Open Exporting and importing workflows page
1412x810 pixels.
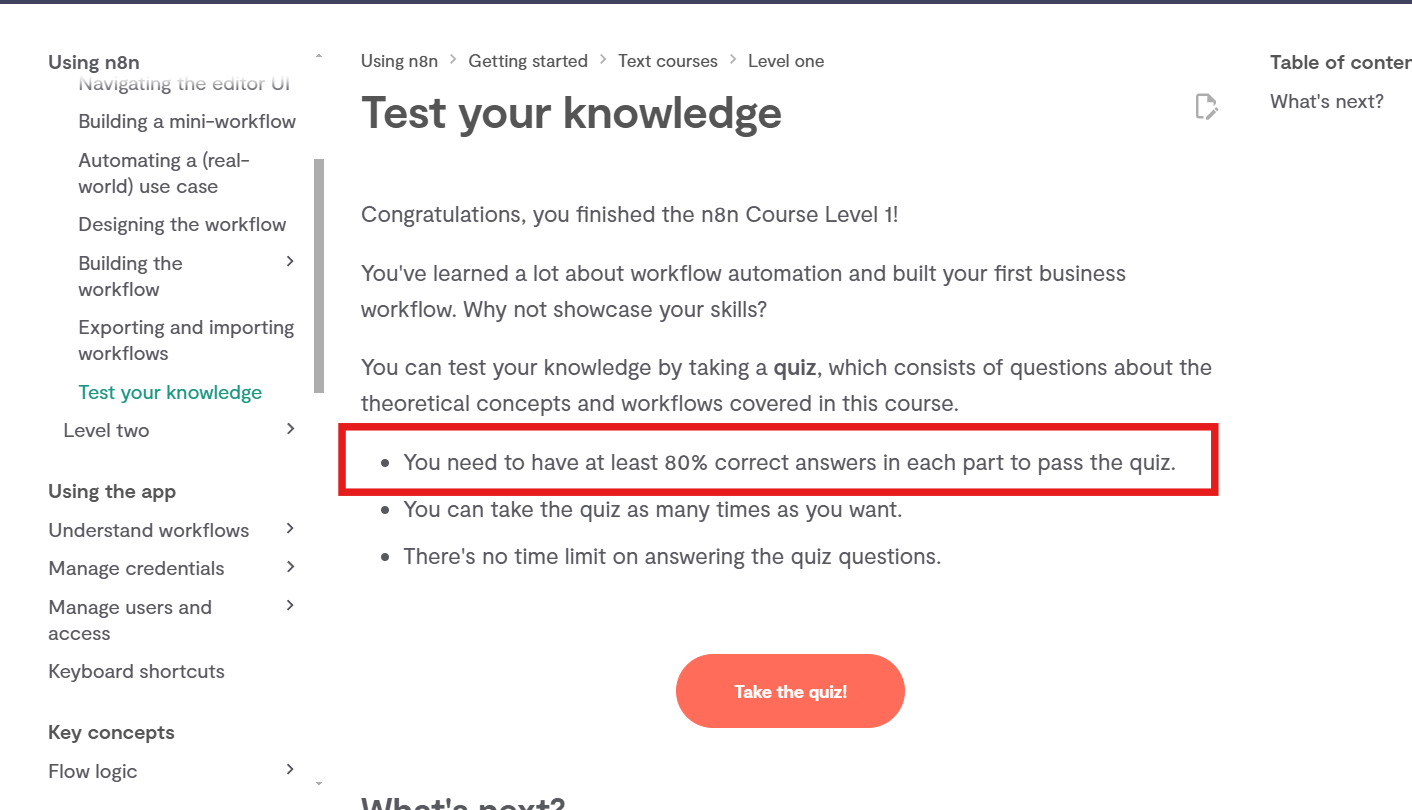coord(186,340)
